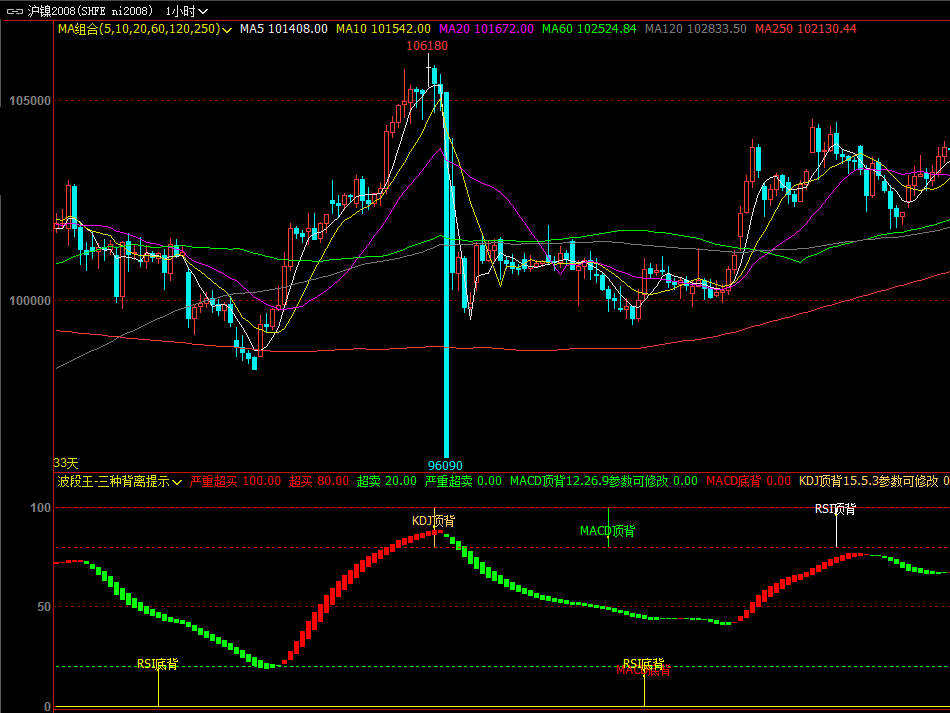Viewport: 950px width, 713px height.
Task: Click the MA5 101408.00 legend value
Action: (284, 29)
